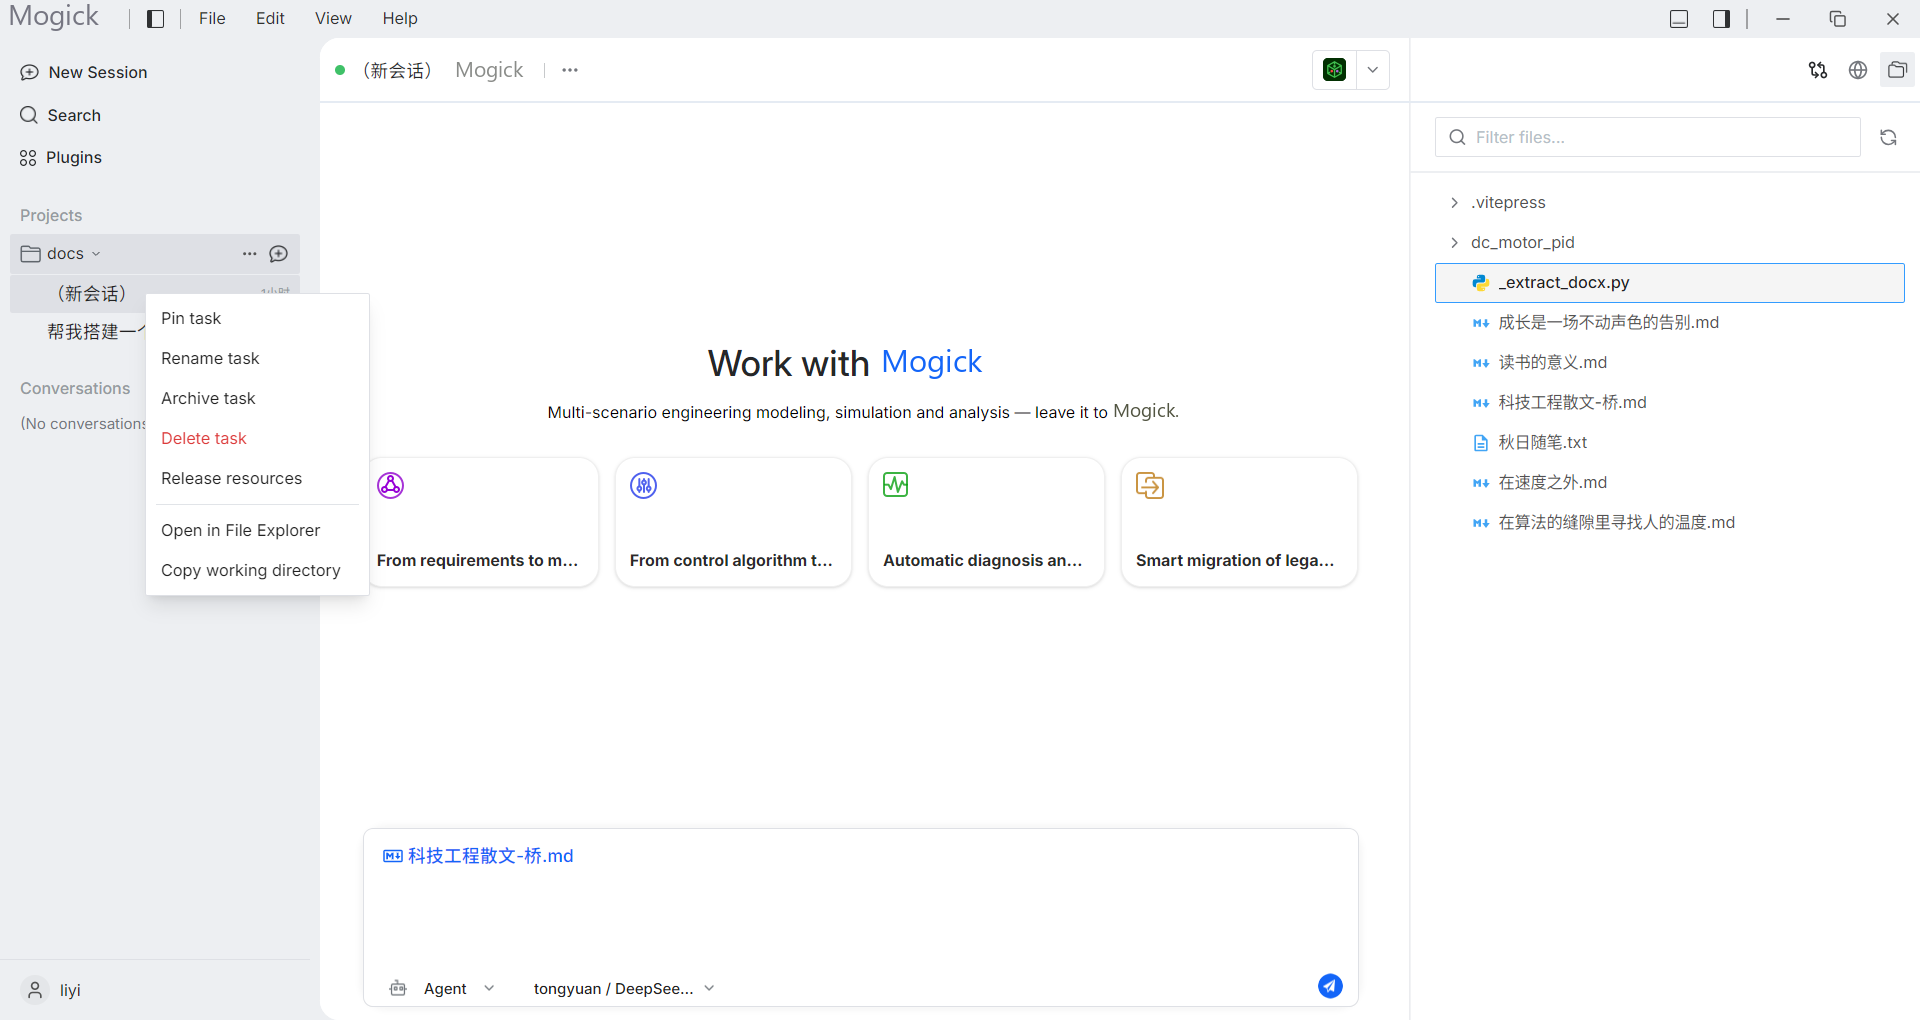Select _extract_docx.py file
Screen dimensions: 1920x1020
pos(1670,283)
